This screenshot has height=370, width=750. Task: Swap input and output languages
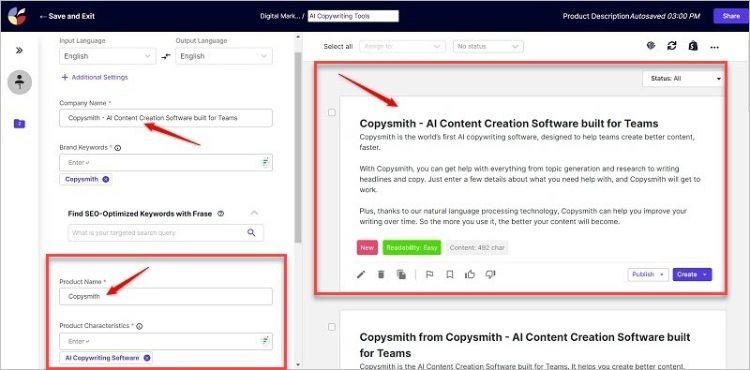[165, 56]
